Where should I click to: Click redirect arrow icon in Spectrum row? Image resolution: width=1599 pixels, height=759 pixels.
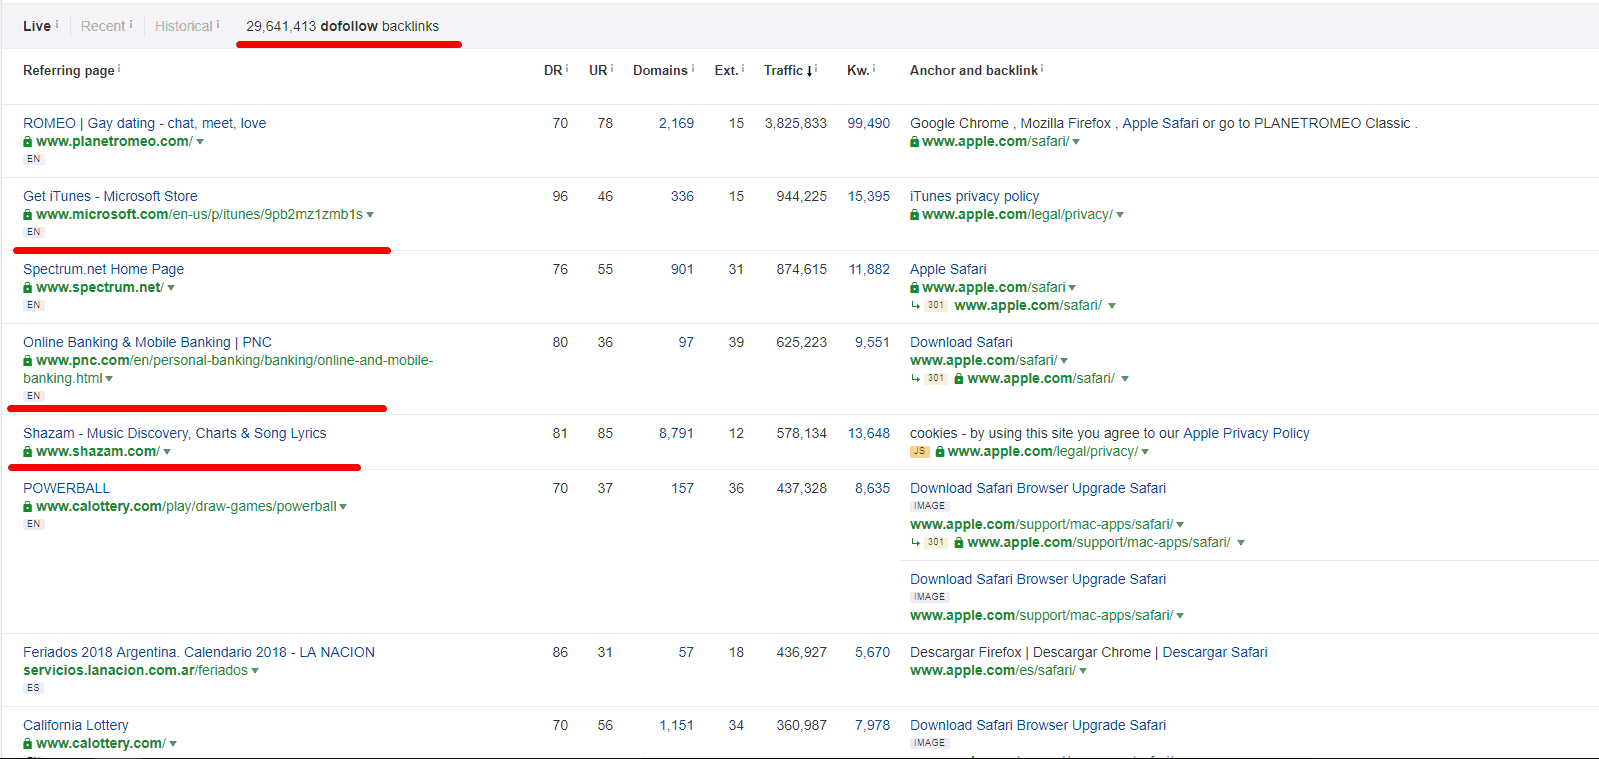tap(915, 306)
